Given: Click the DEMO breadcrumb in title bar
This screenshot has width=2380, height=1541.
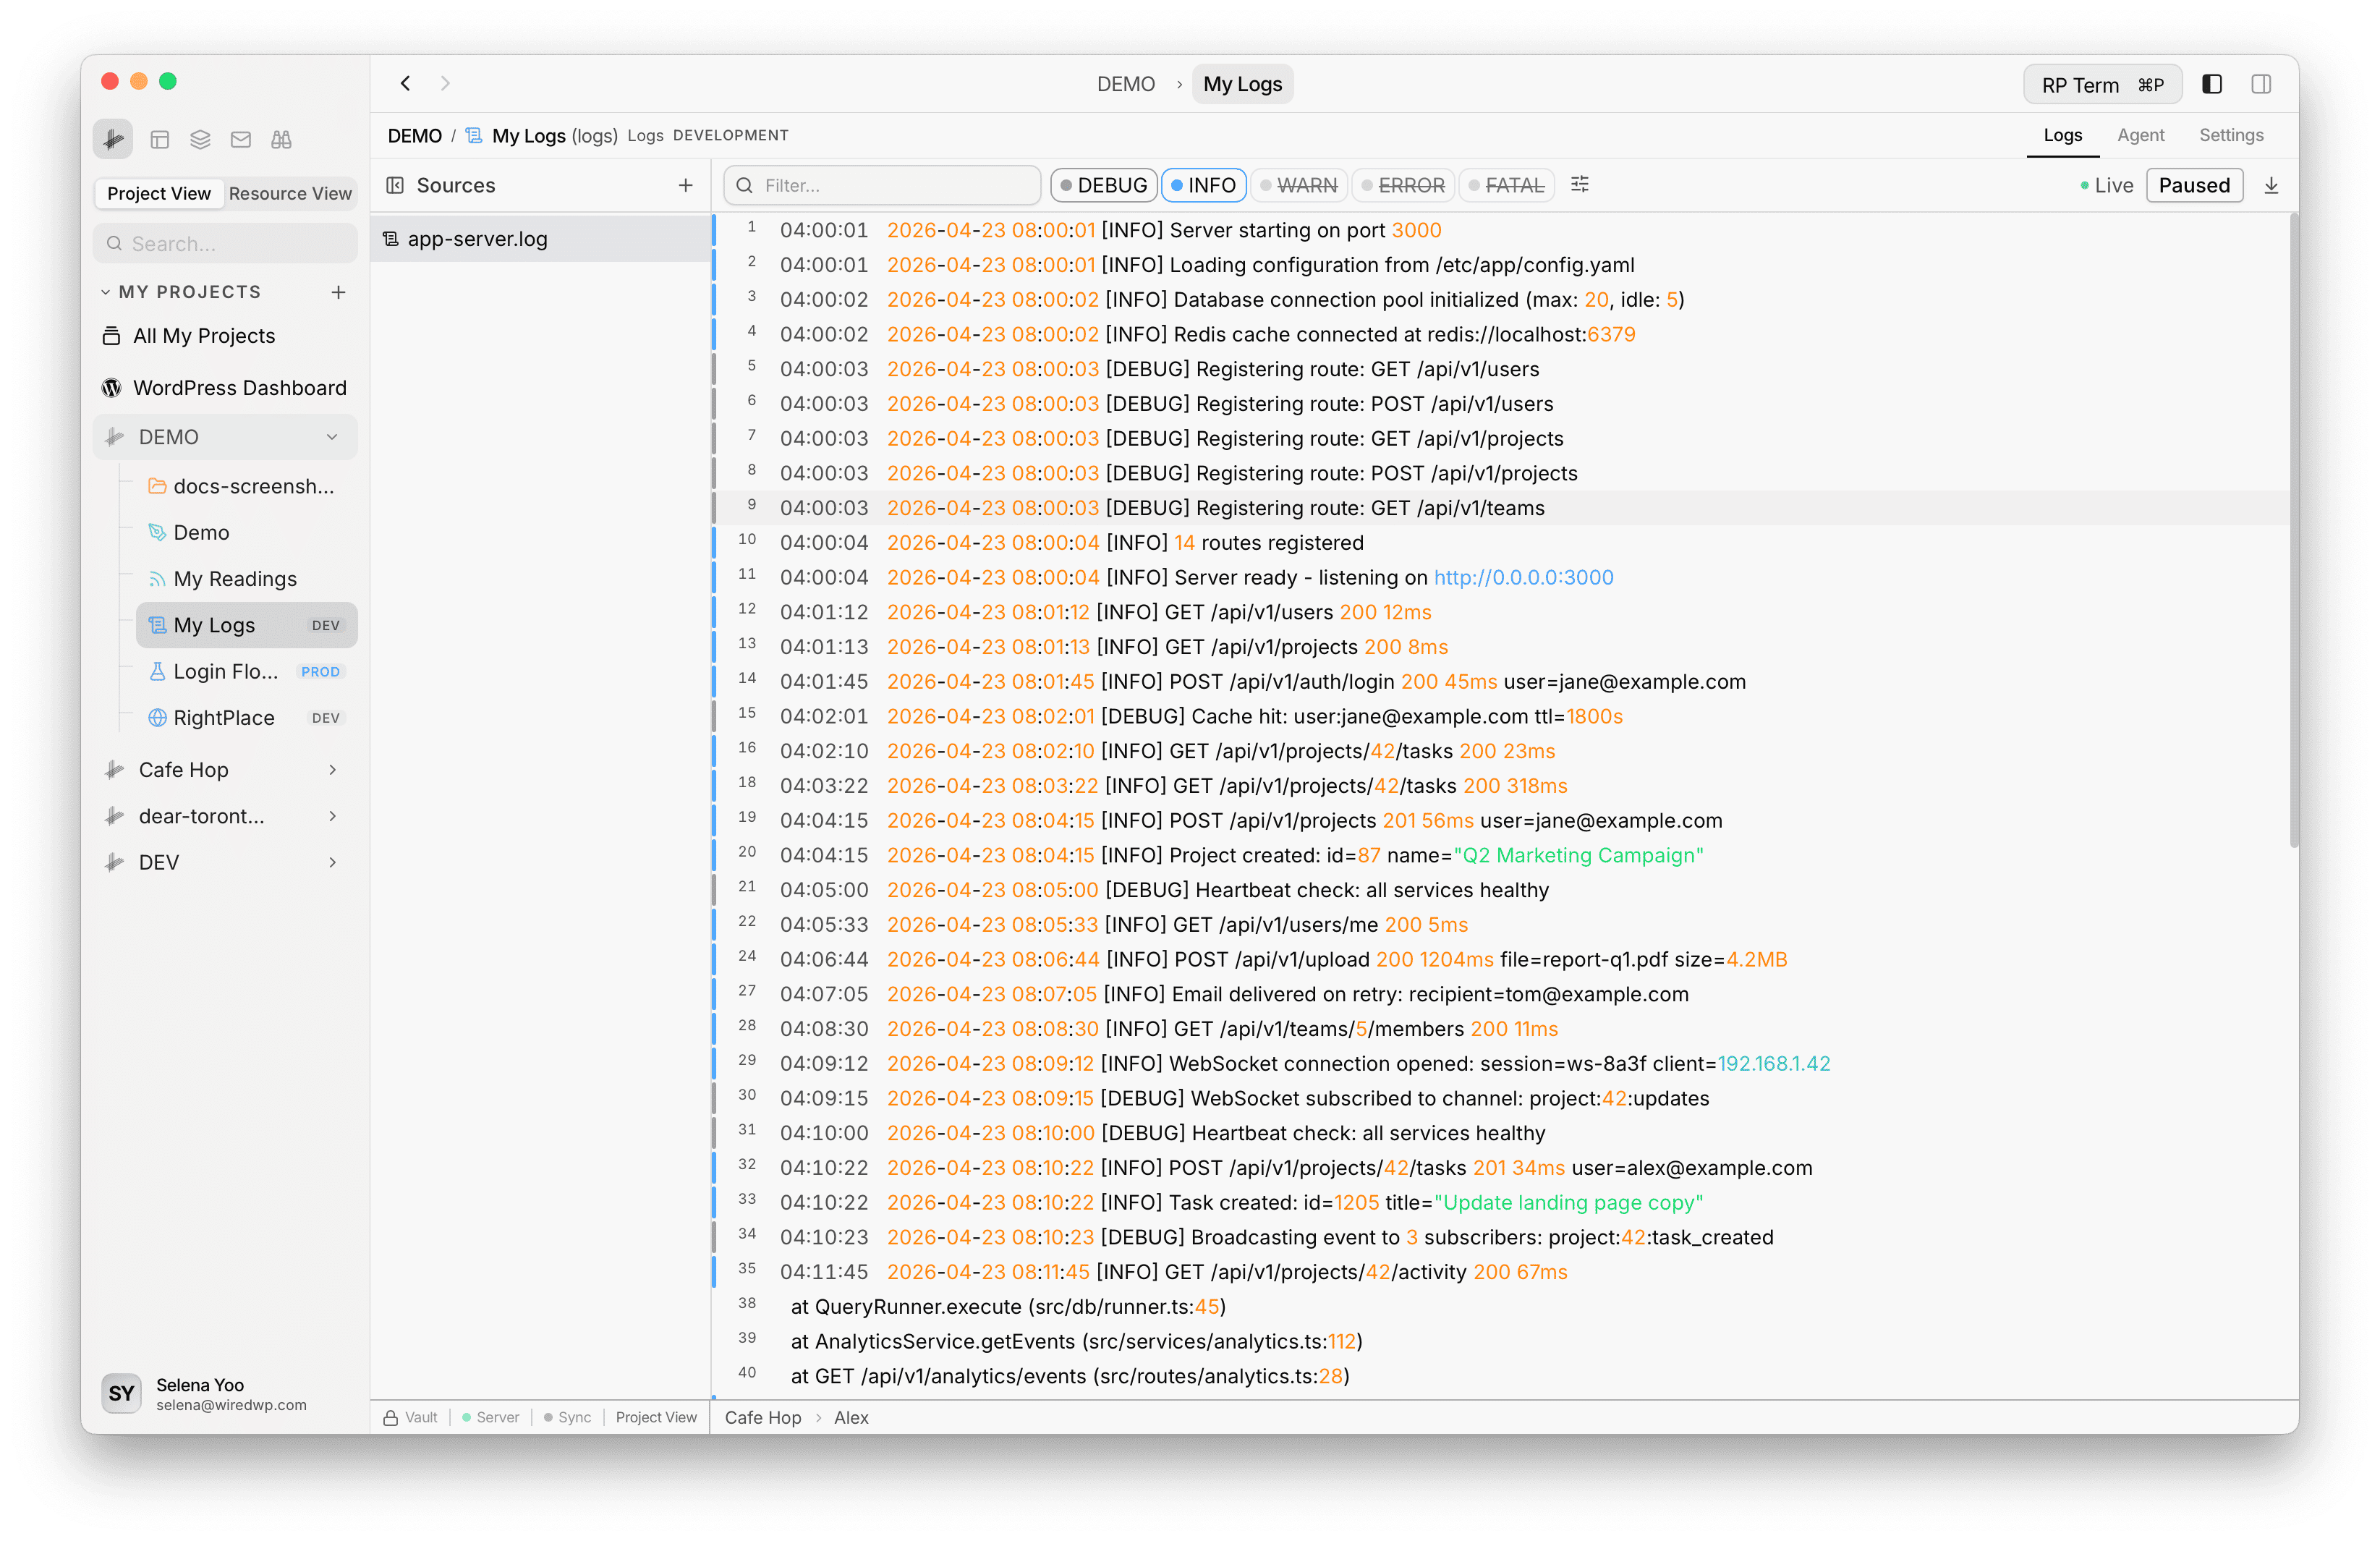Looking at the screenshot, I should point(1125,84).
